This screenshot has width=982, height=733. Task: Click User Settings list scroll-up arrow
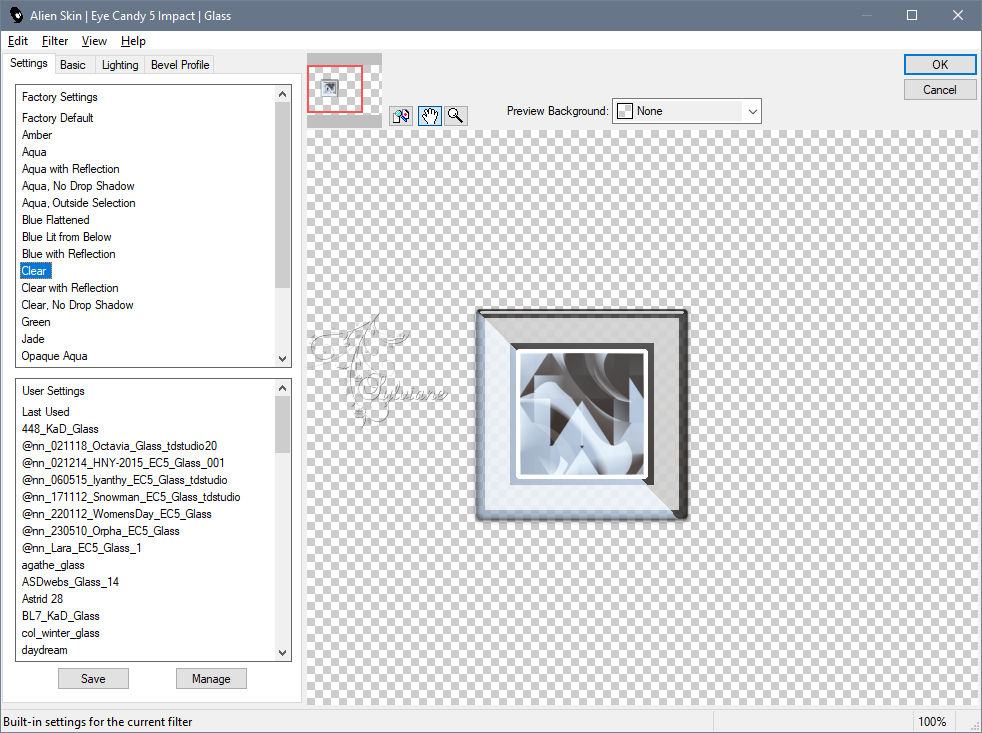pos(282,388)
